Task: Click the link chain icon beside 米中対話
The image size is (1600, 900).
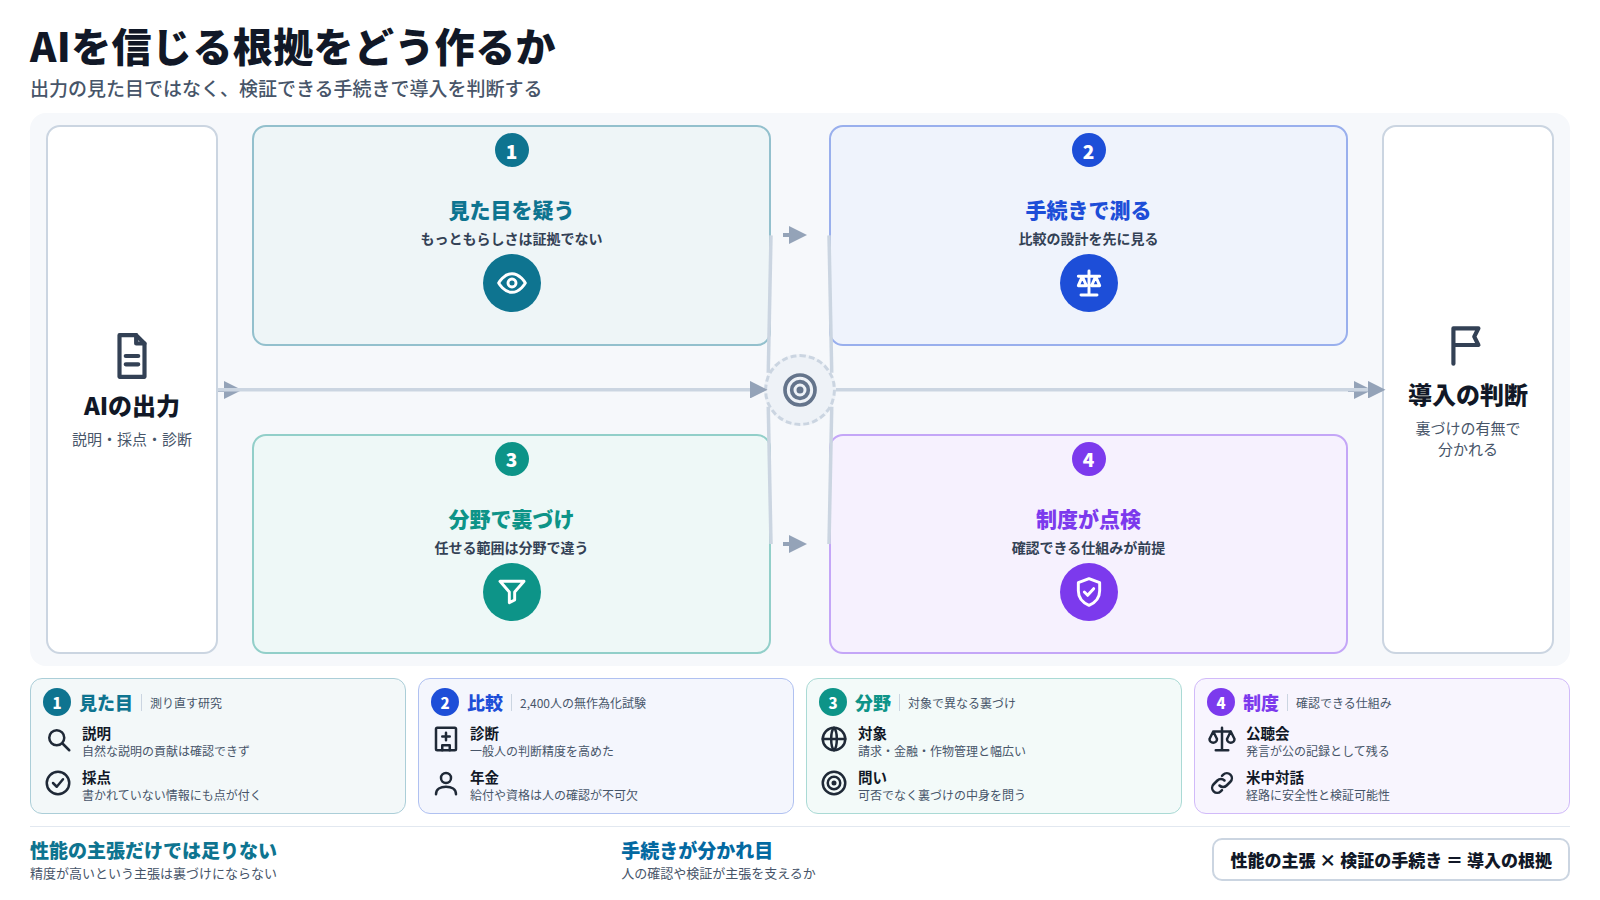Action: [x=1222, y=783]
